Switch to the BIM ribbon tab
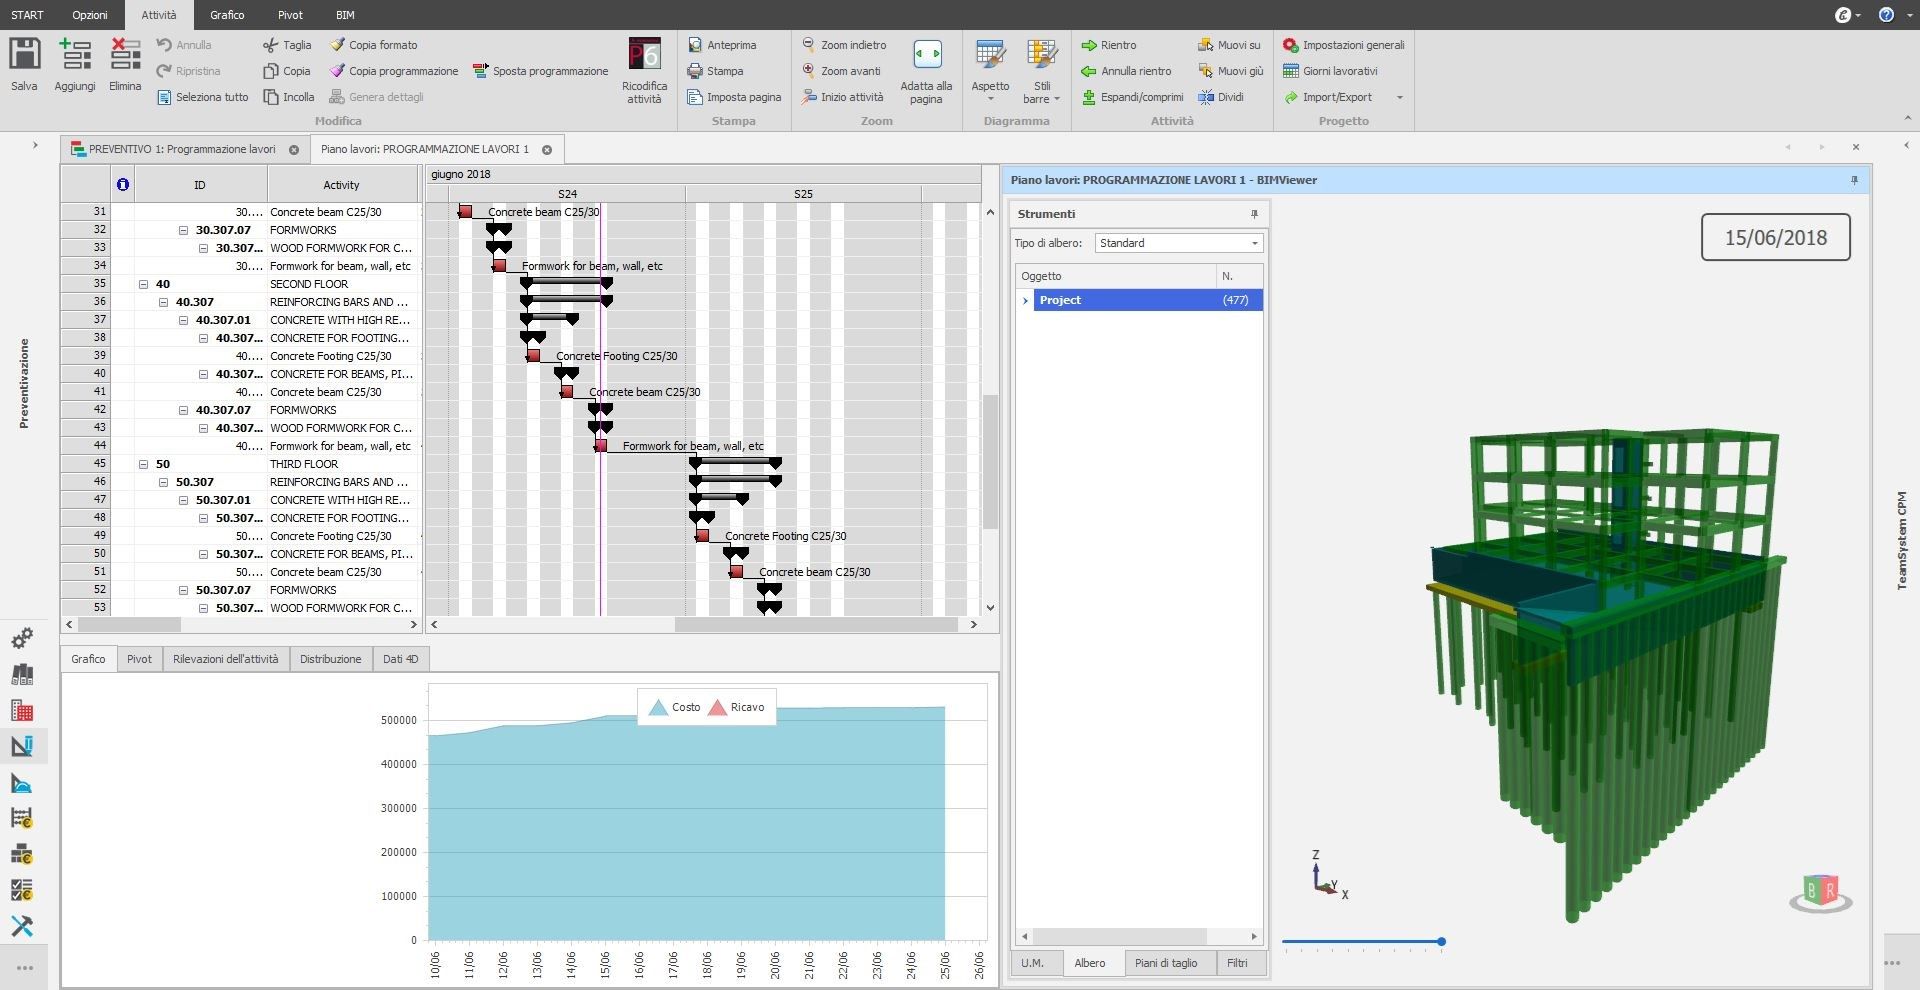Viewport: 1920px width, 990px height. 345,15
